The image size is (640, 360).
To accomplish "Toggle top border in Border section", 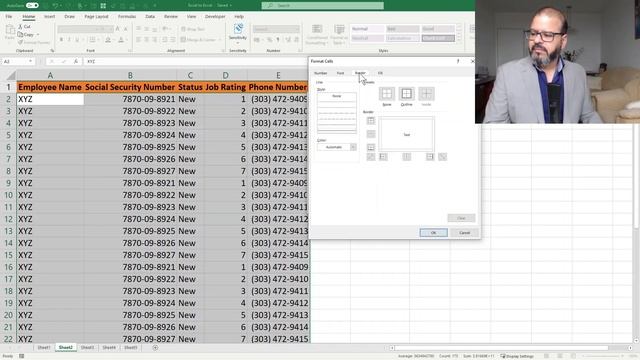I will coord(371,121).
